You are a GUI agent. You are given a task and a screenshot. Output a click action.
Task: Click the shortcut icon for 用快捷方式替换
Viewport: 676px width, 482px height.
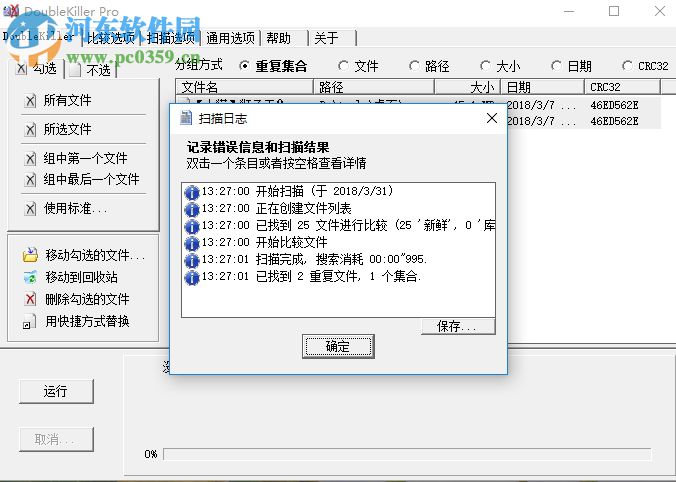click(x=28, y=322)
